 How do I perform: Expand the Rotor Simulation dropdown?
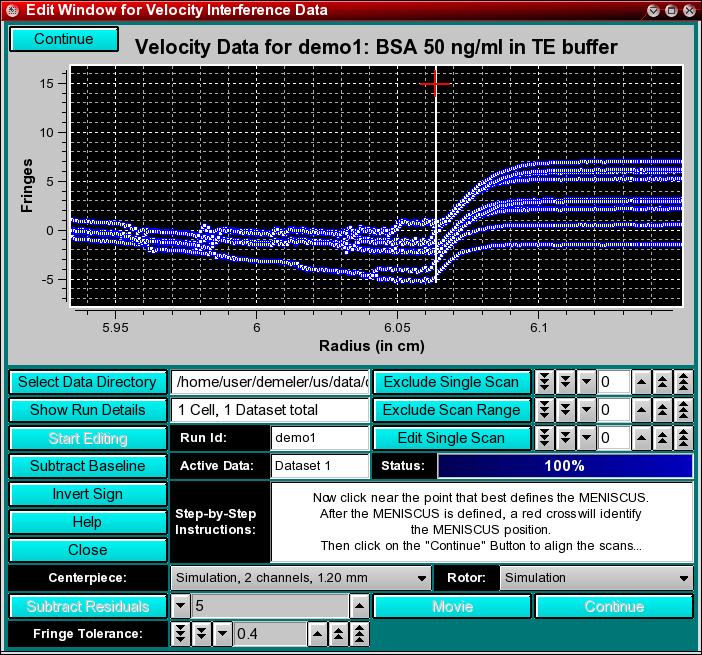[597, 578]
